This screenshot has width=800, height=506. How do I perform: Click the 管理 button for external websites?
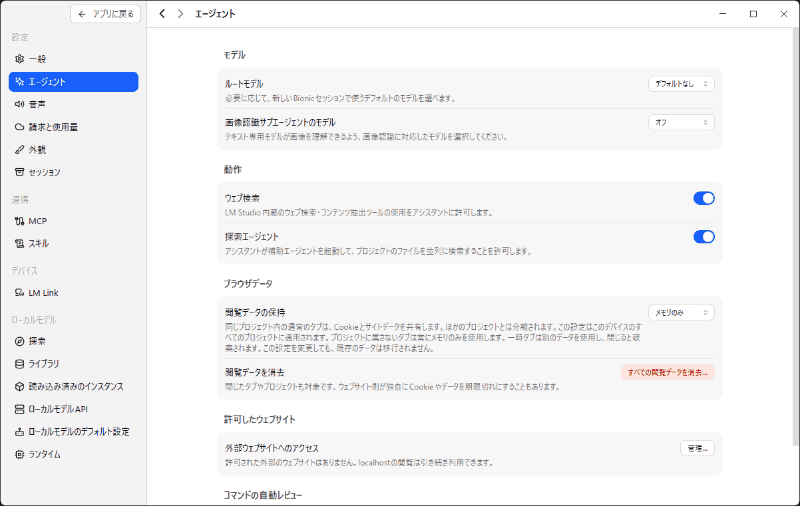pos(697,448)
